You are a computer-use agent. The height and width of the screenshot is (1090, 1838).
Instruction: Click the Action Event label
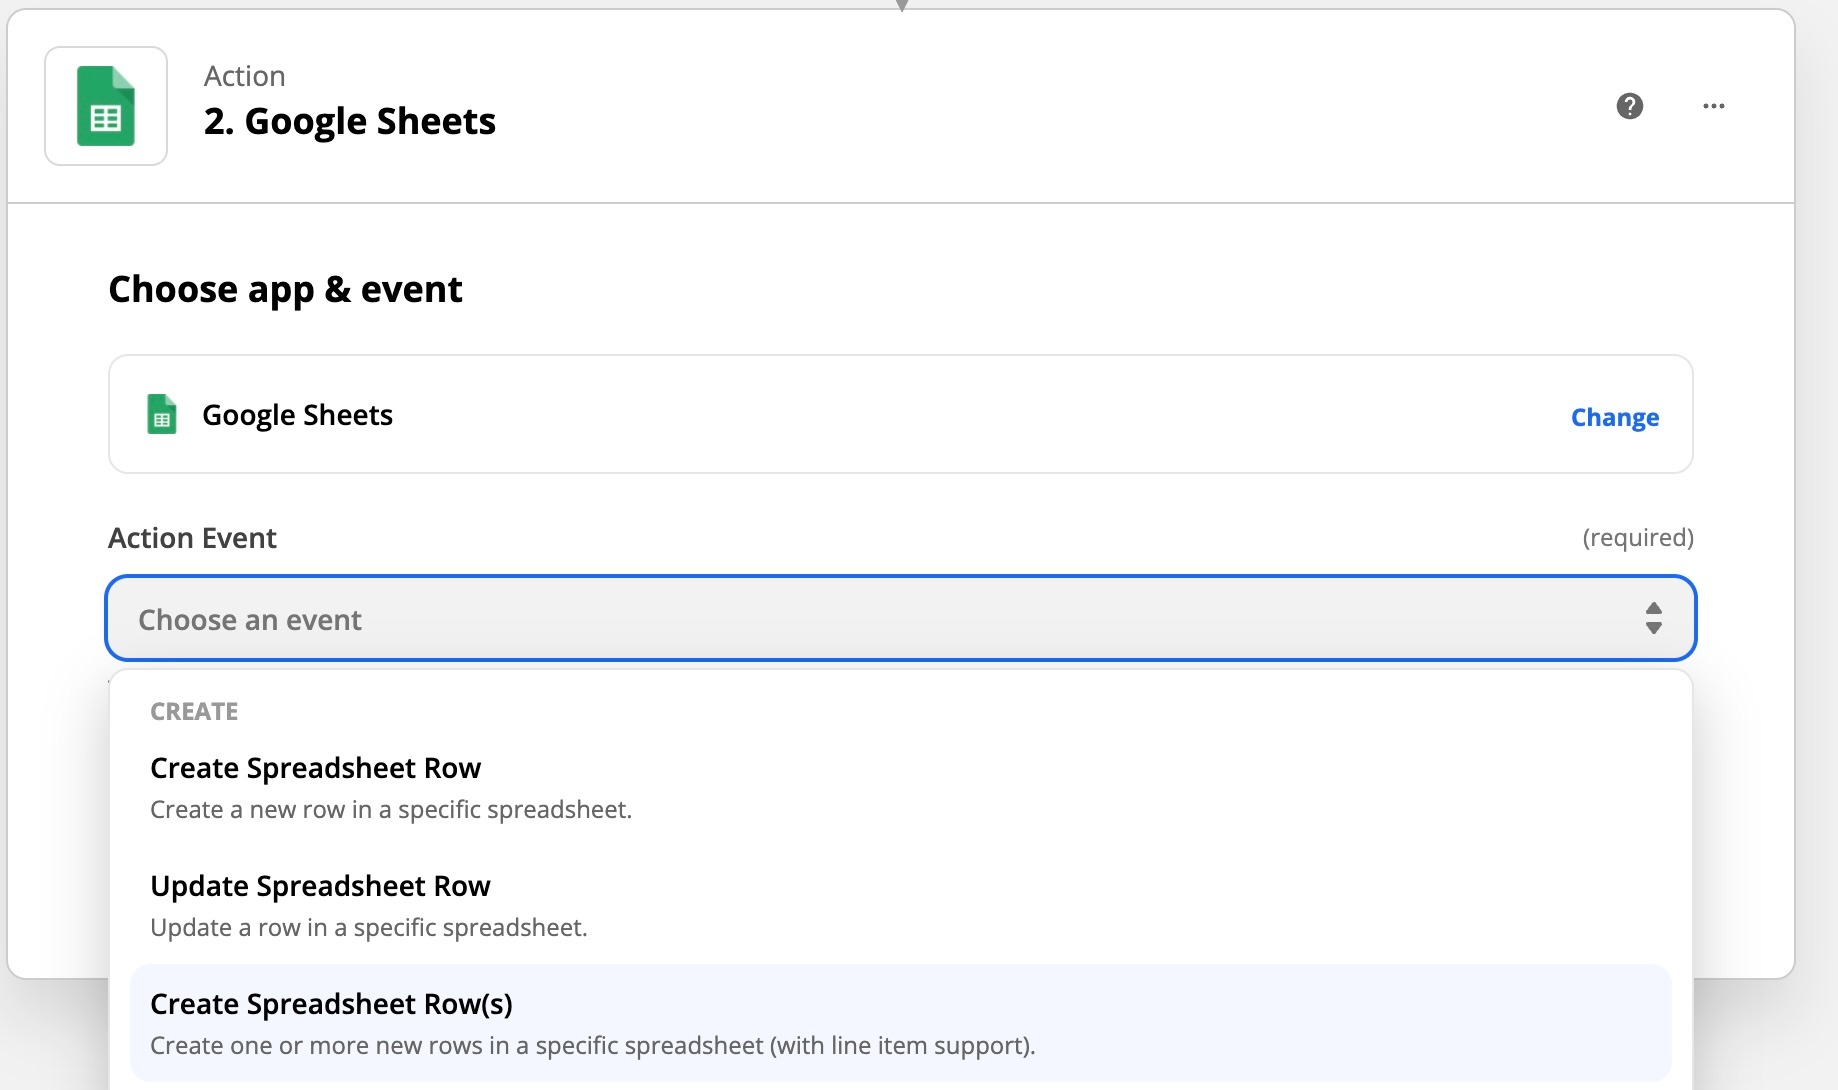pyautogui.click(x=192, y=538)
